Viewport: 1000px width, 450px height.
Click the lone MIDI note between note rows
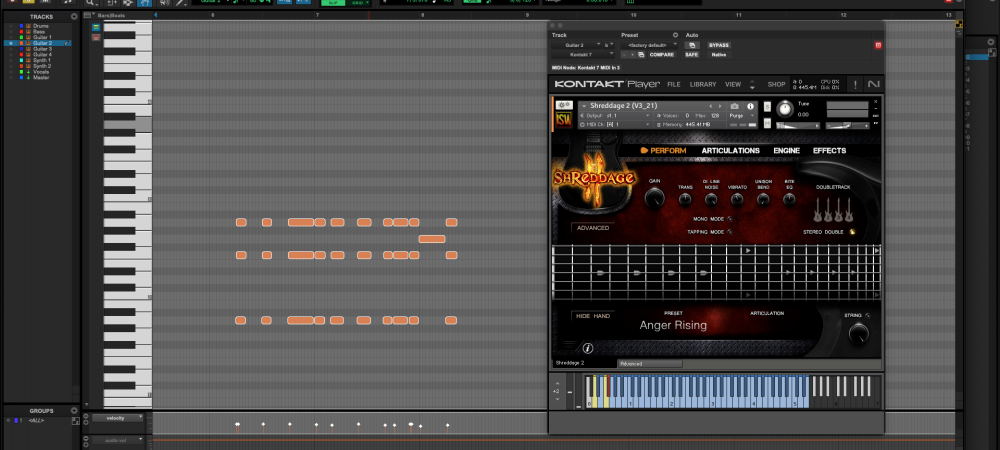[x=432, y=239]
